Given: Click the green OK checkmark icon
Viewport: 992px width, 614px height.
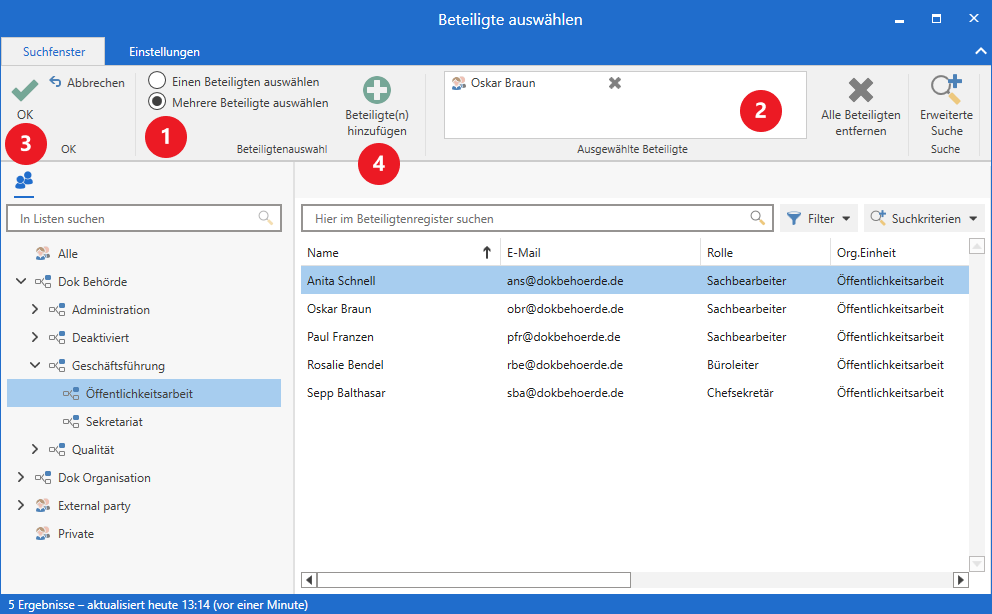Looking at the screenshot, I should point(25,93).
